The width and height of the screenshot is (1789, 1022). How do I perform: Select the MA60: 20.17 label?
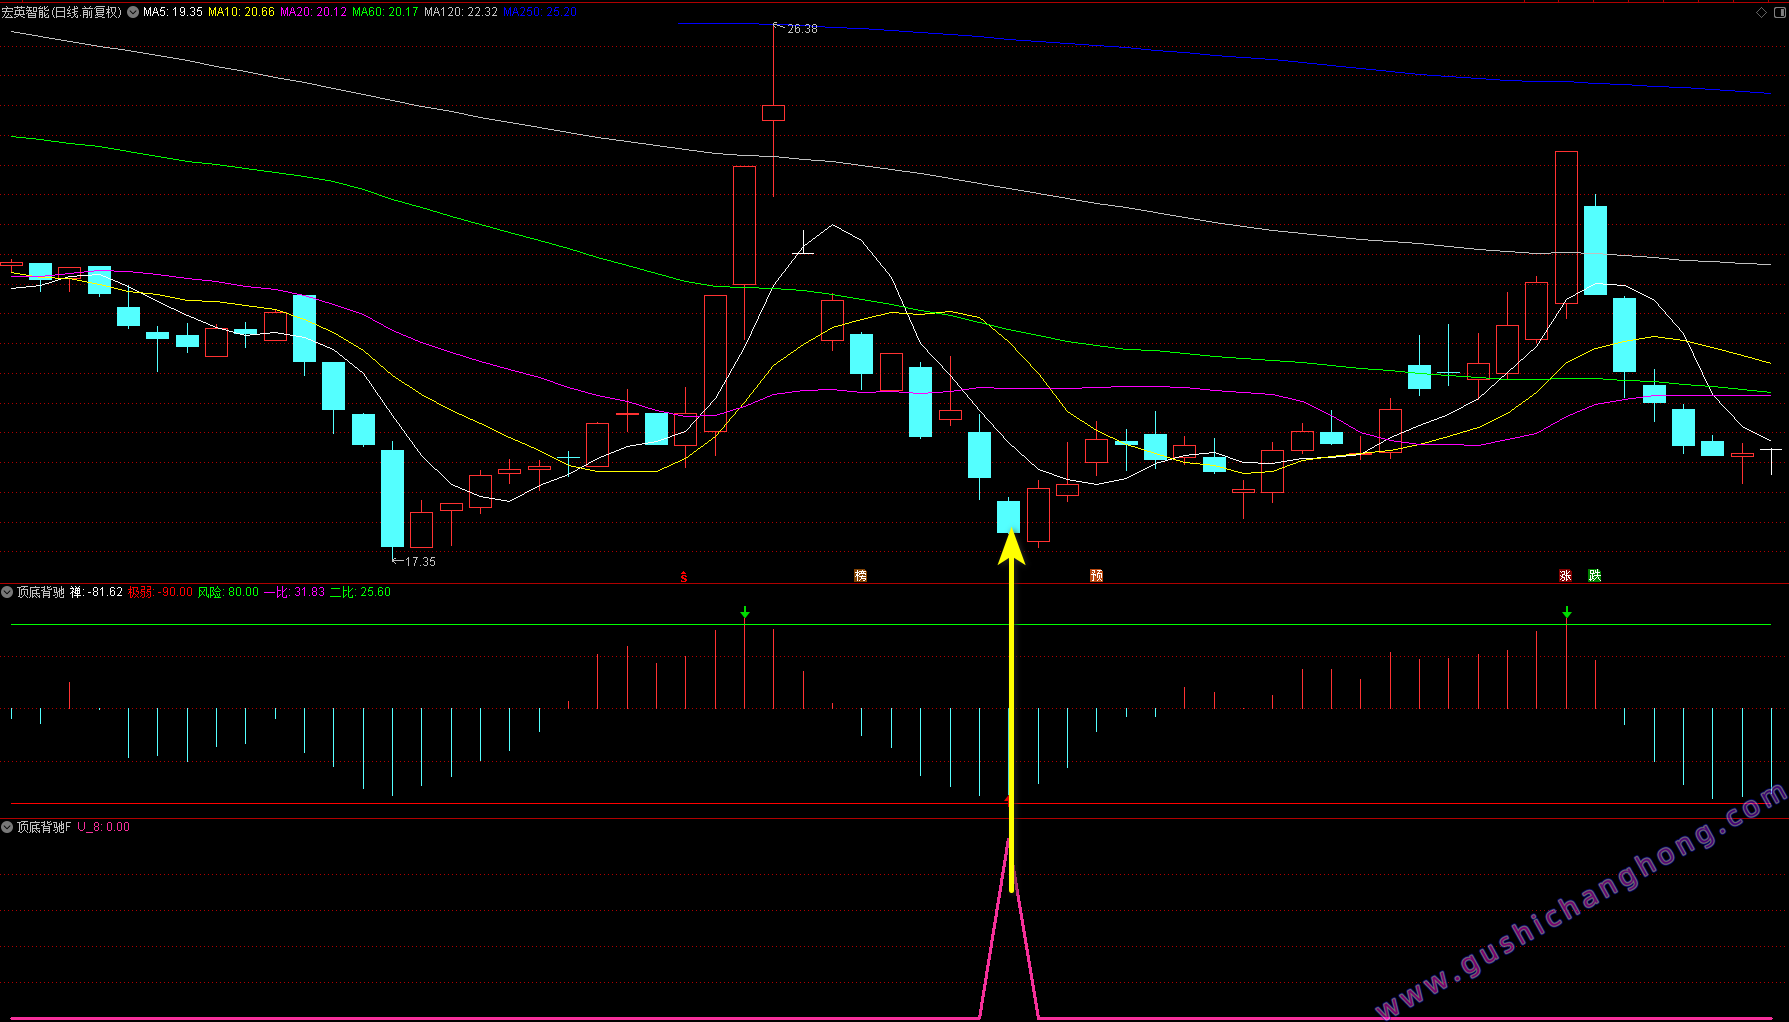[x=385, y=12]
